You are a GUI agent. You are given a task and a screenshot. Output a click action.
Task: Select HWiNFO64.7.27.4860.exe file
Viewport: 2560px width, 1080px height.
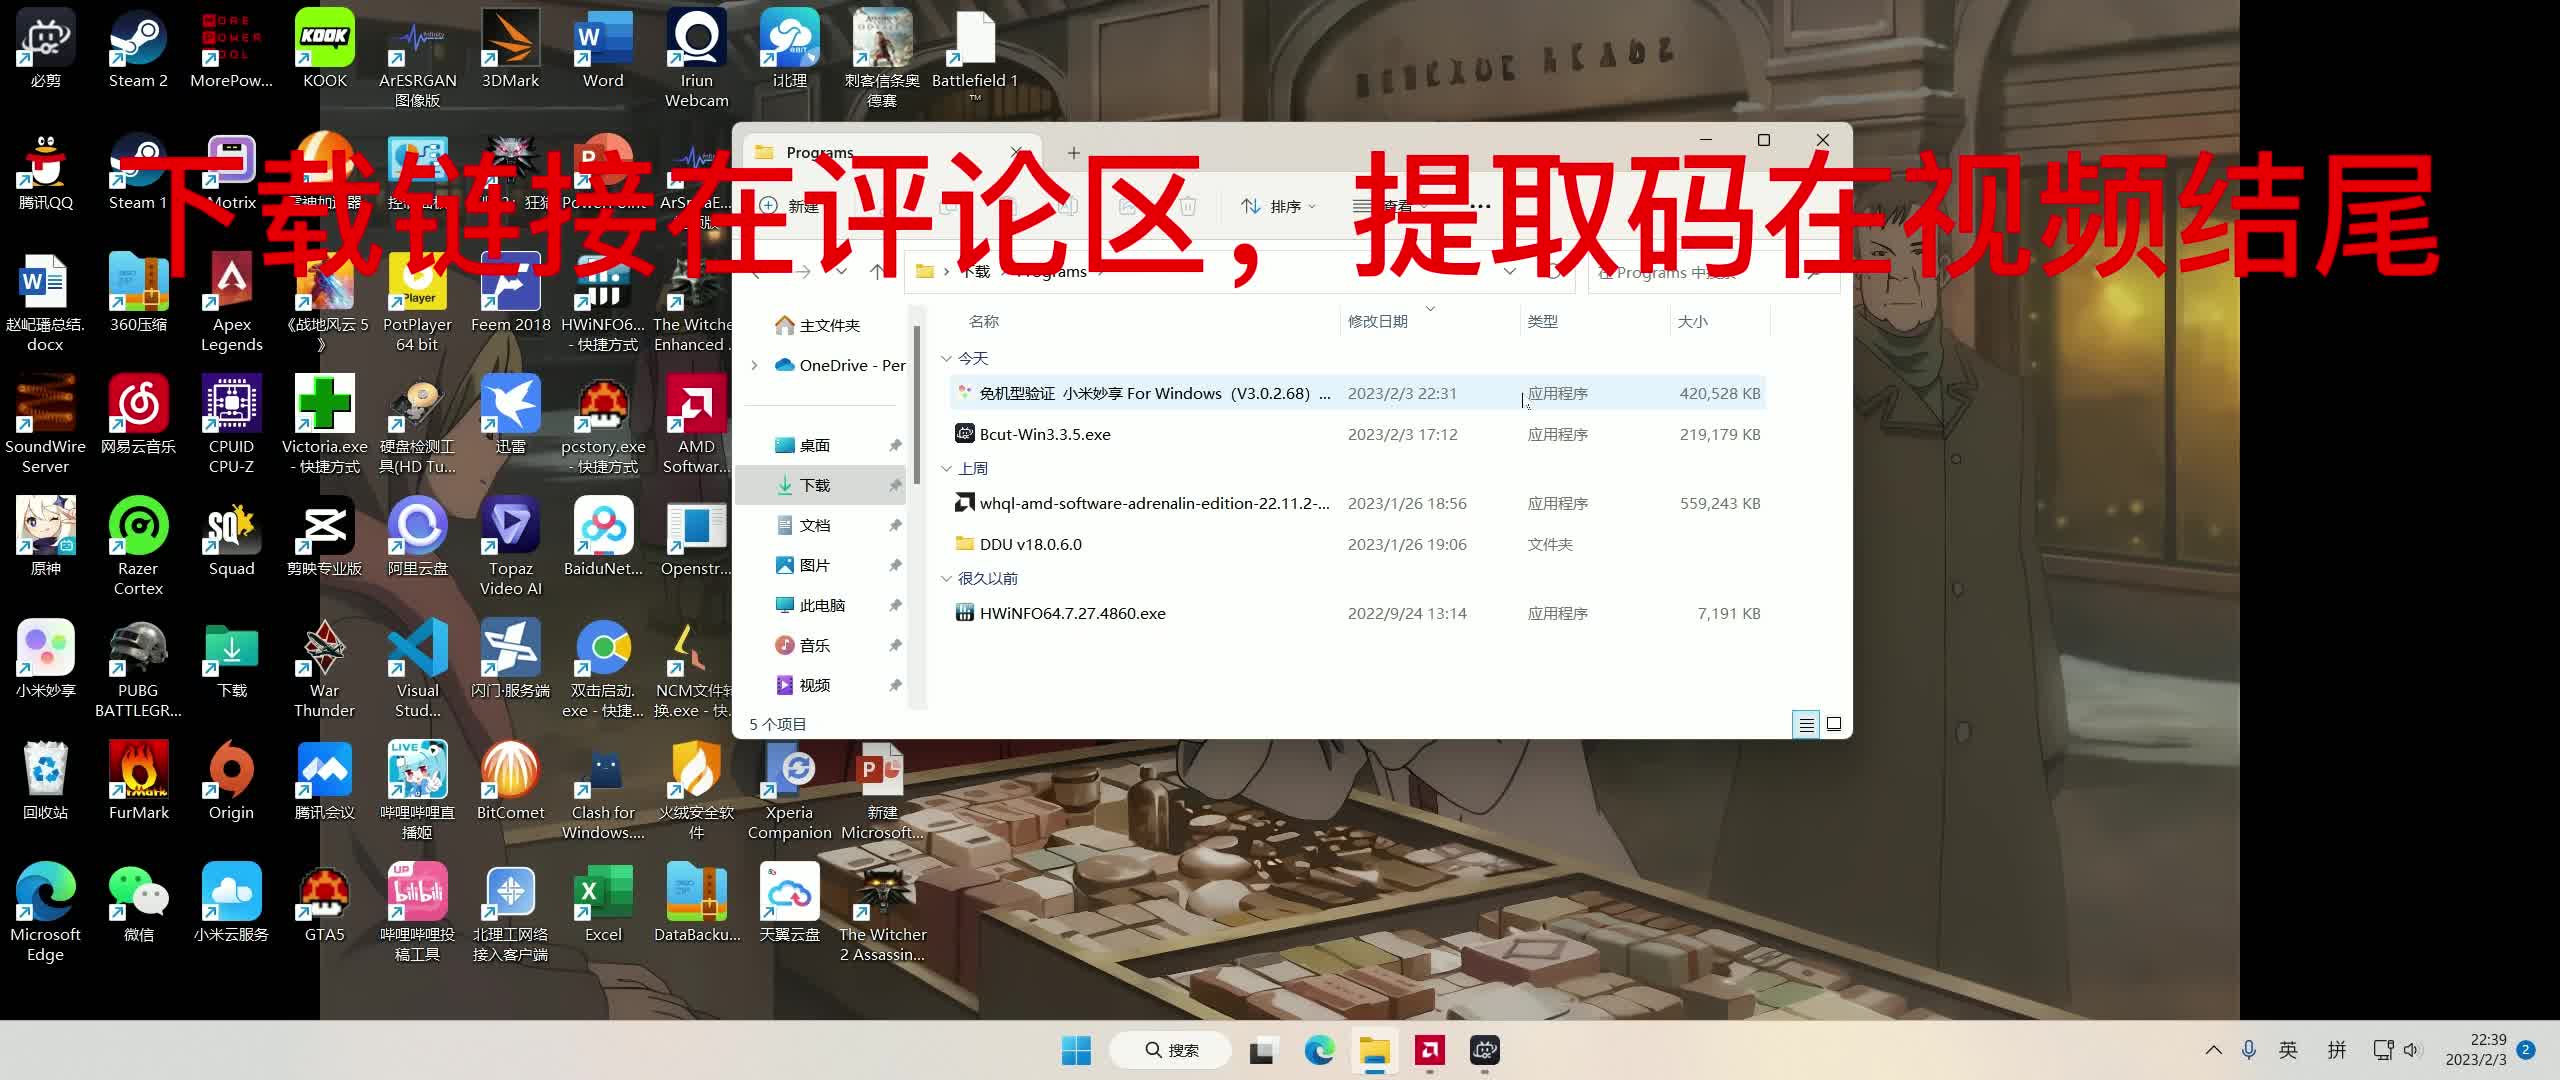(x=1358, y=613)
